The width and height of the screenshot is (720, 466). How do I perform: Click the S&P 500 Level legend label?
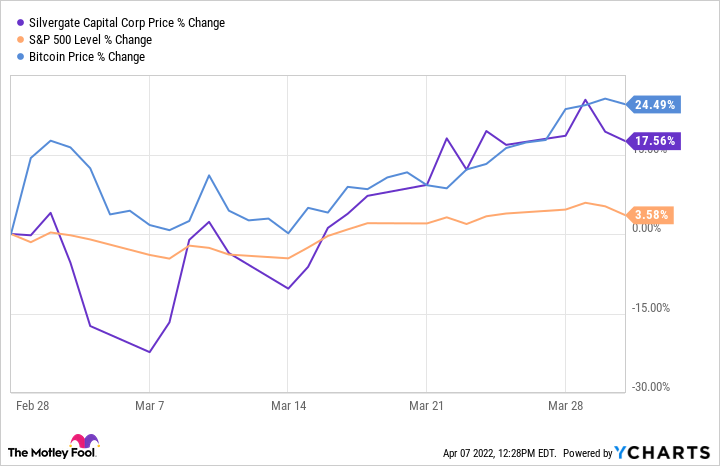tap(89, 39)
